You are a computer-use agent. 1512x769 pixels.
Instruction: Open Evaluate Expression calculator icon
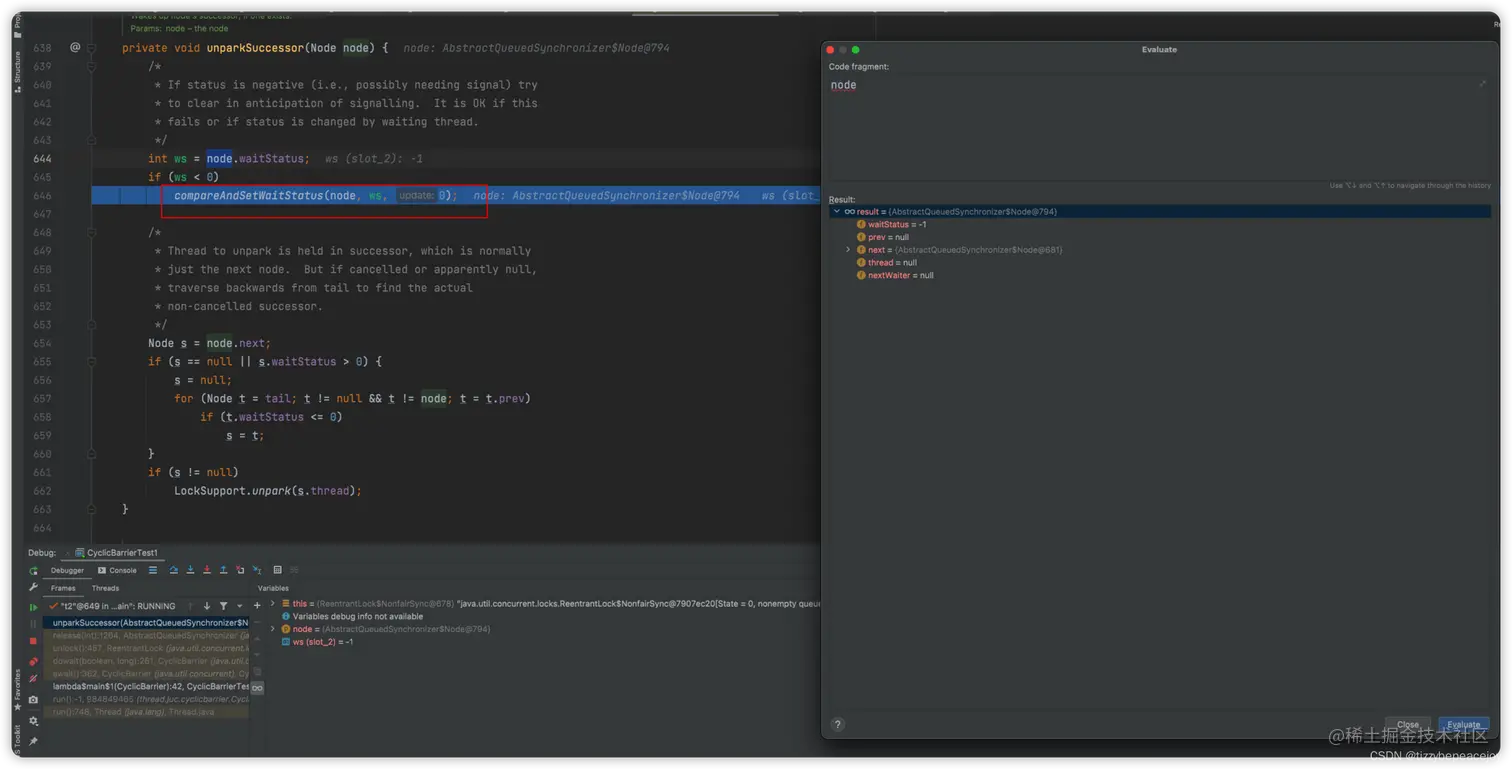pos(277,570)
